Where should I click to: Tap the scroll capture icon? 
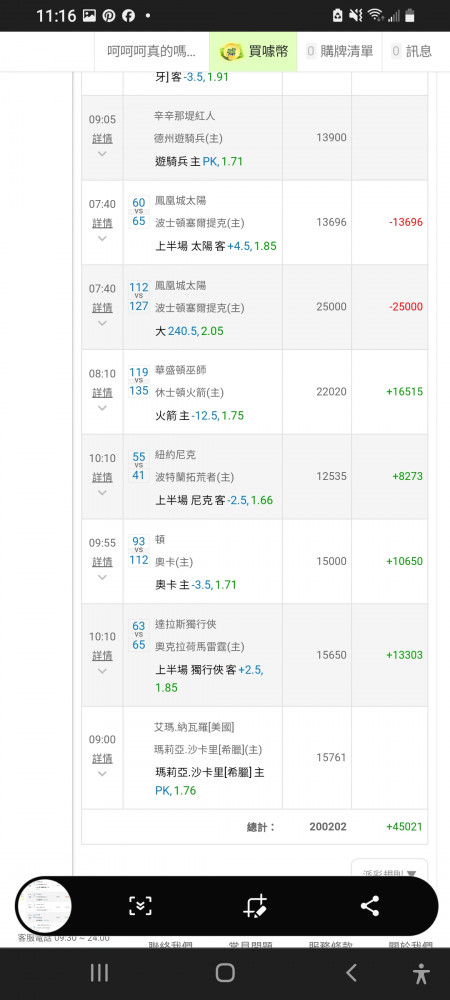140,906
